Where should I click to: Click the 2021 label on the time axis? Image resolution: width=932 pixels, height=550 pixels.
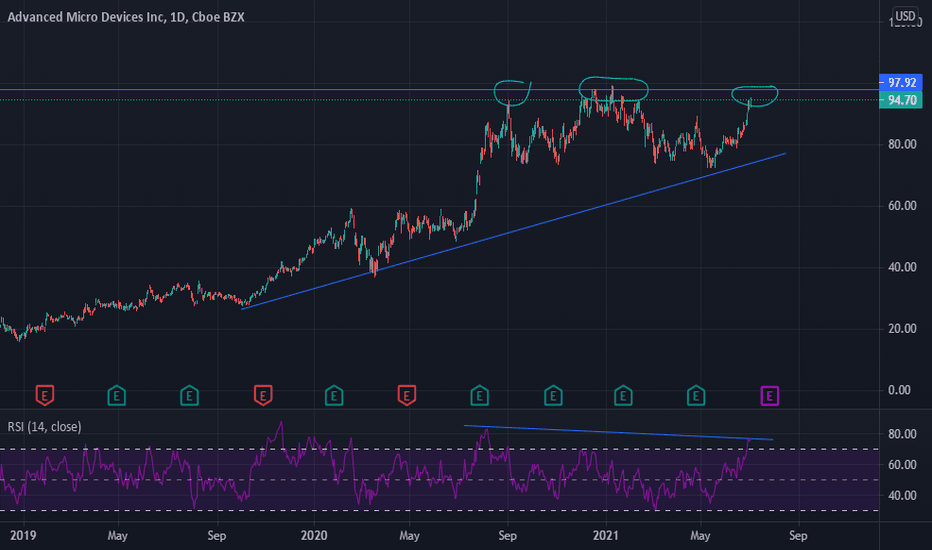pyautogui.click(x=606, y=535)
